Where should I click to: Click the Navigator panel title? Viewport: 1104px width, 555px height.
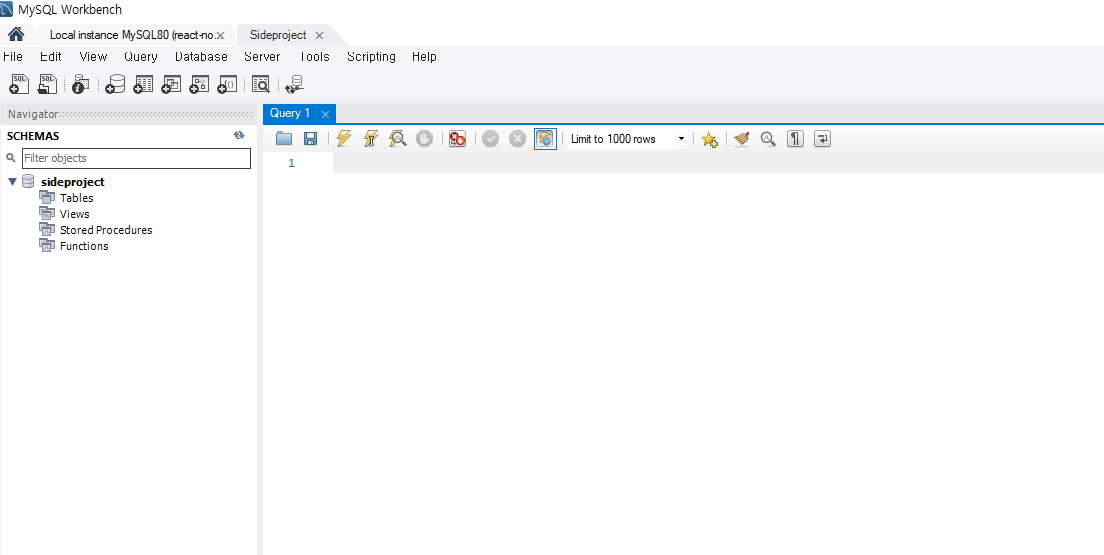click(x=32, y=114)
